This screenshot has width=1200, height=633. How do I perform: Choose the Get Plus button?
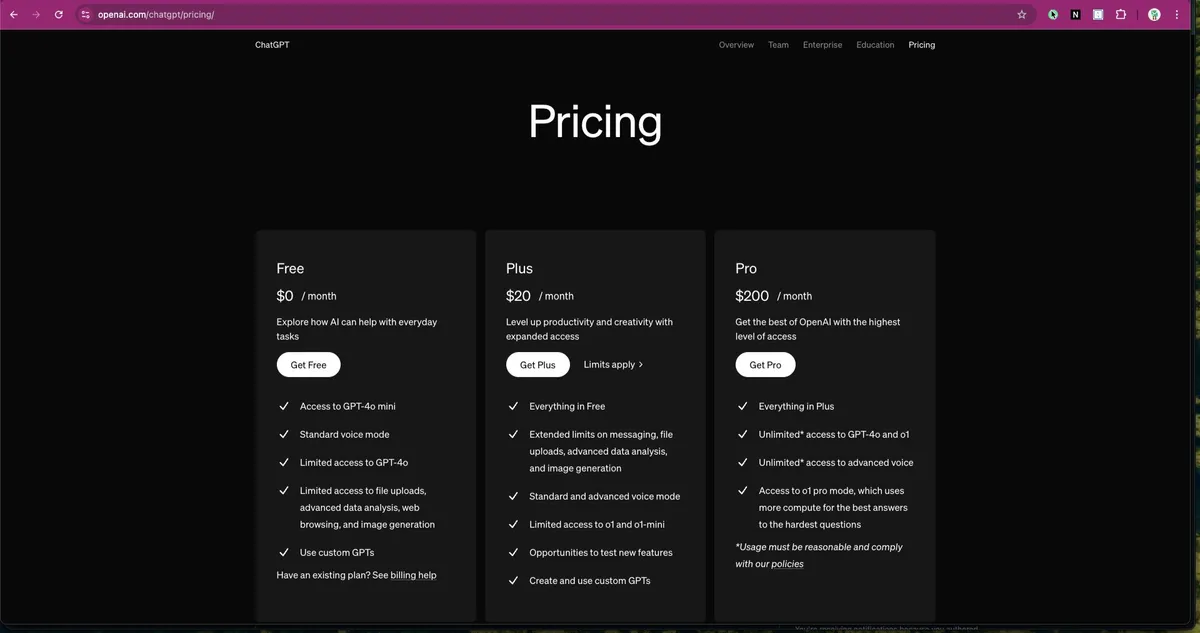537,365
